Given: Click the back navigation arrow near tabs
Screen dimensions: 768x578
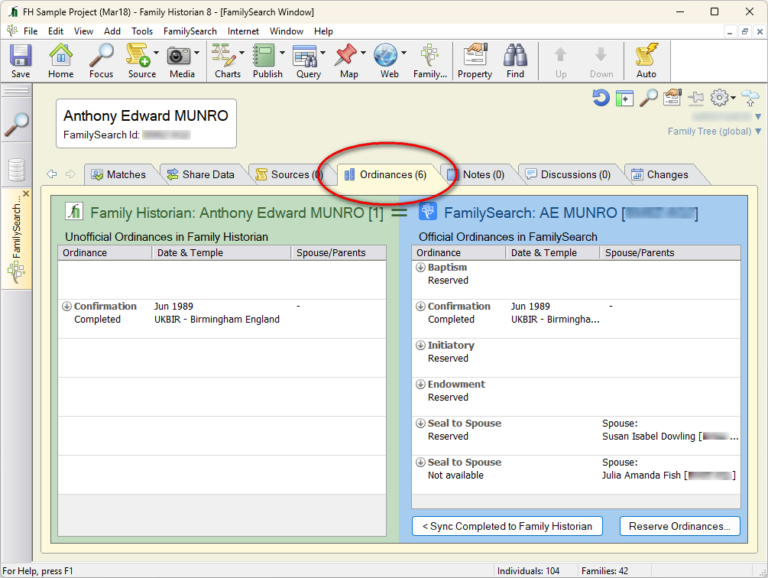Looking at the screenshot, I should (52, 174).
